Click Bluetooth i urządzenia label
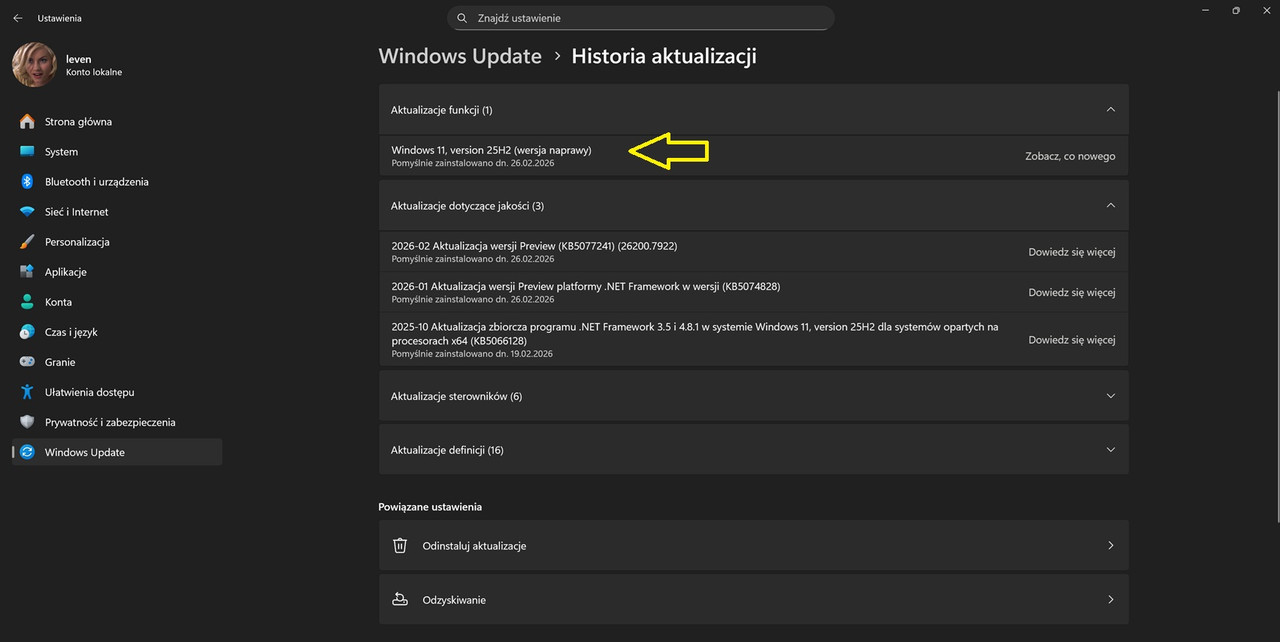The image size is (1280, 642). click(x=97, y=182)
